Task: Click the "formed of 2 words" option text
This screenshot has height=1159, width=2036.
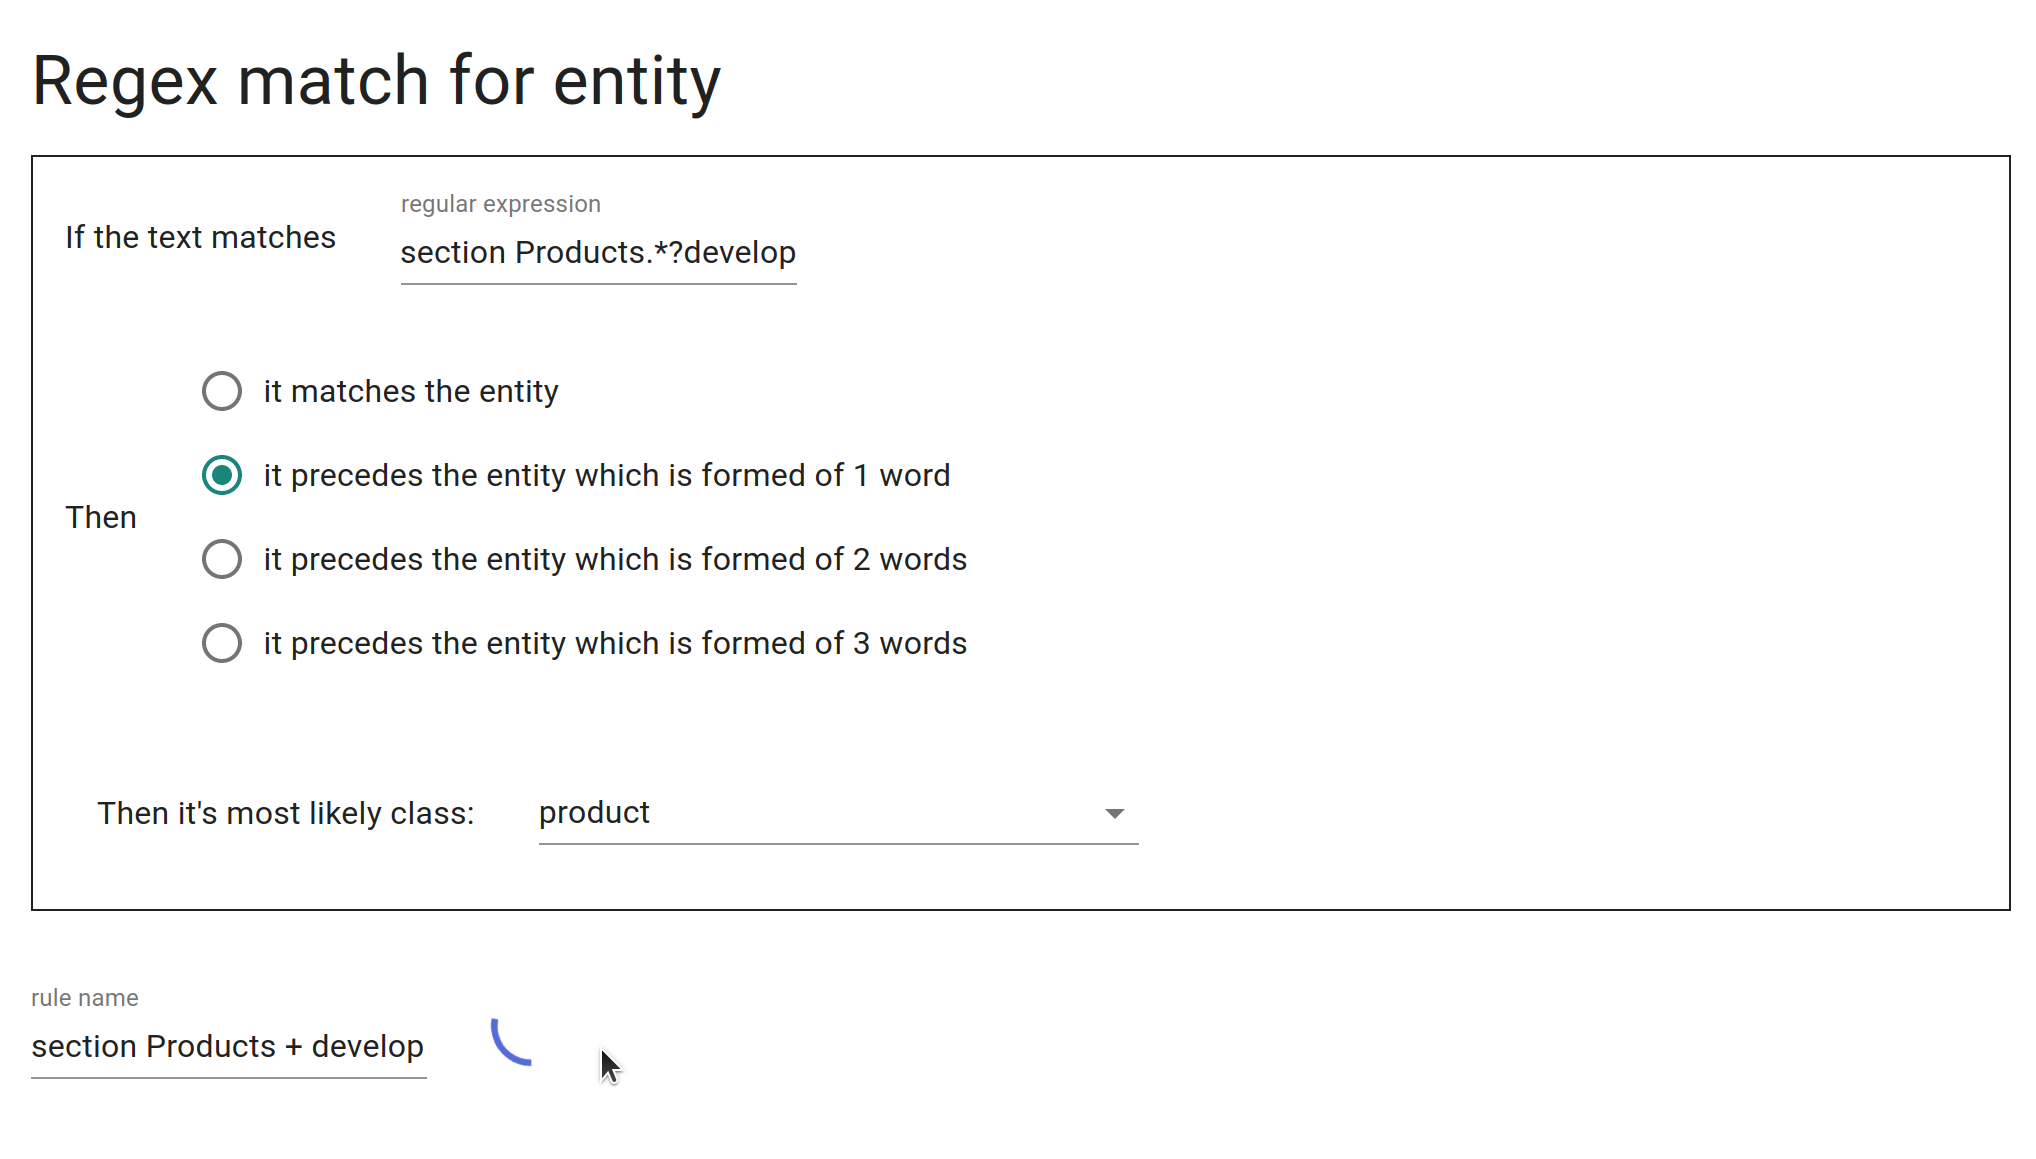Action: (615, 560)
